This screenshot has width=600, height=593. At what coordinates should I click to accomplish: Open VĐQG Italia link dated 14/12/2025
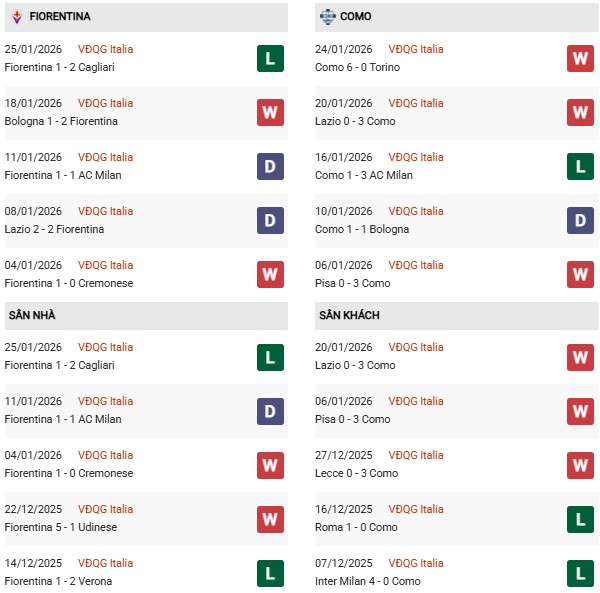click(x=105, y=563)
